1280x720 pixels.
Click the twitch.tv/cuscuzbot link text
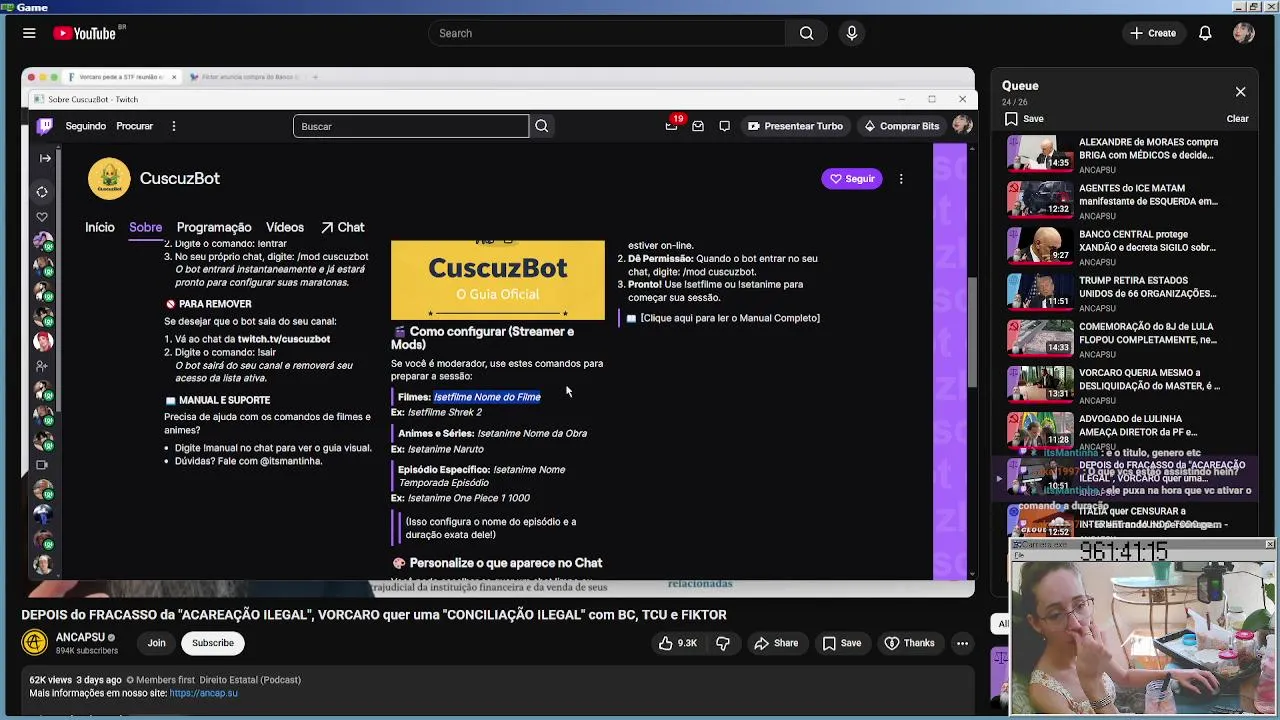coord(284,339)
